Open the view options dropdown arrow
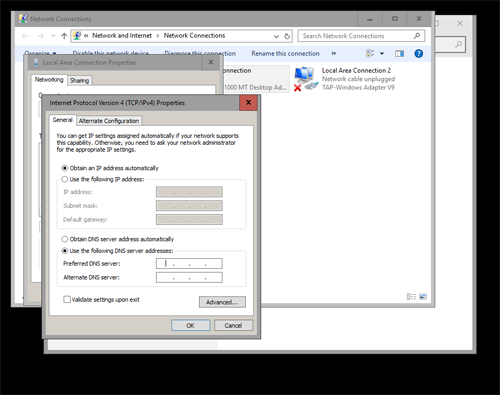This screenshot has width=500, height=395. tap(382, 53)
